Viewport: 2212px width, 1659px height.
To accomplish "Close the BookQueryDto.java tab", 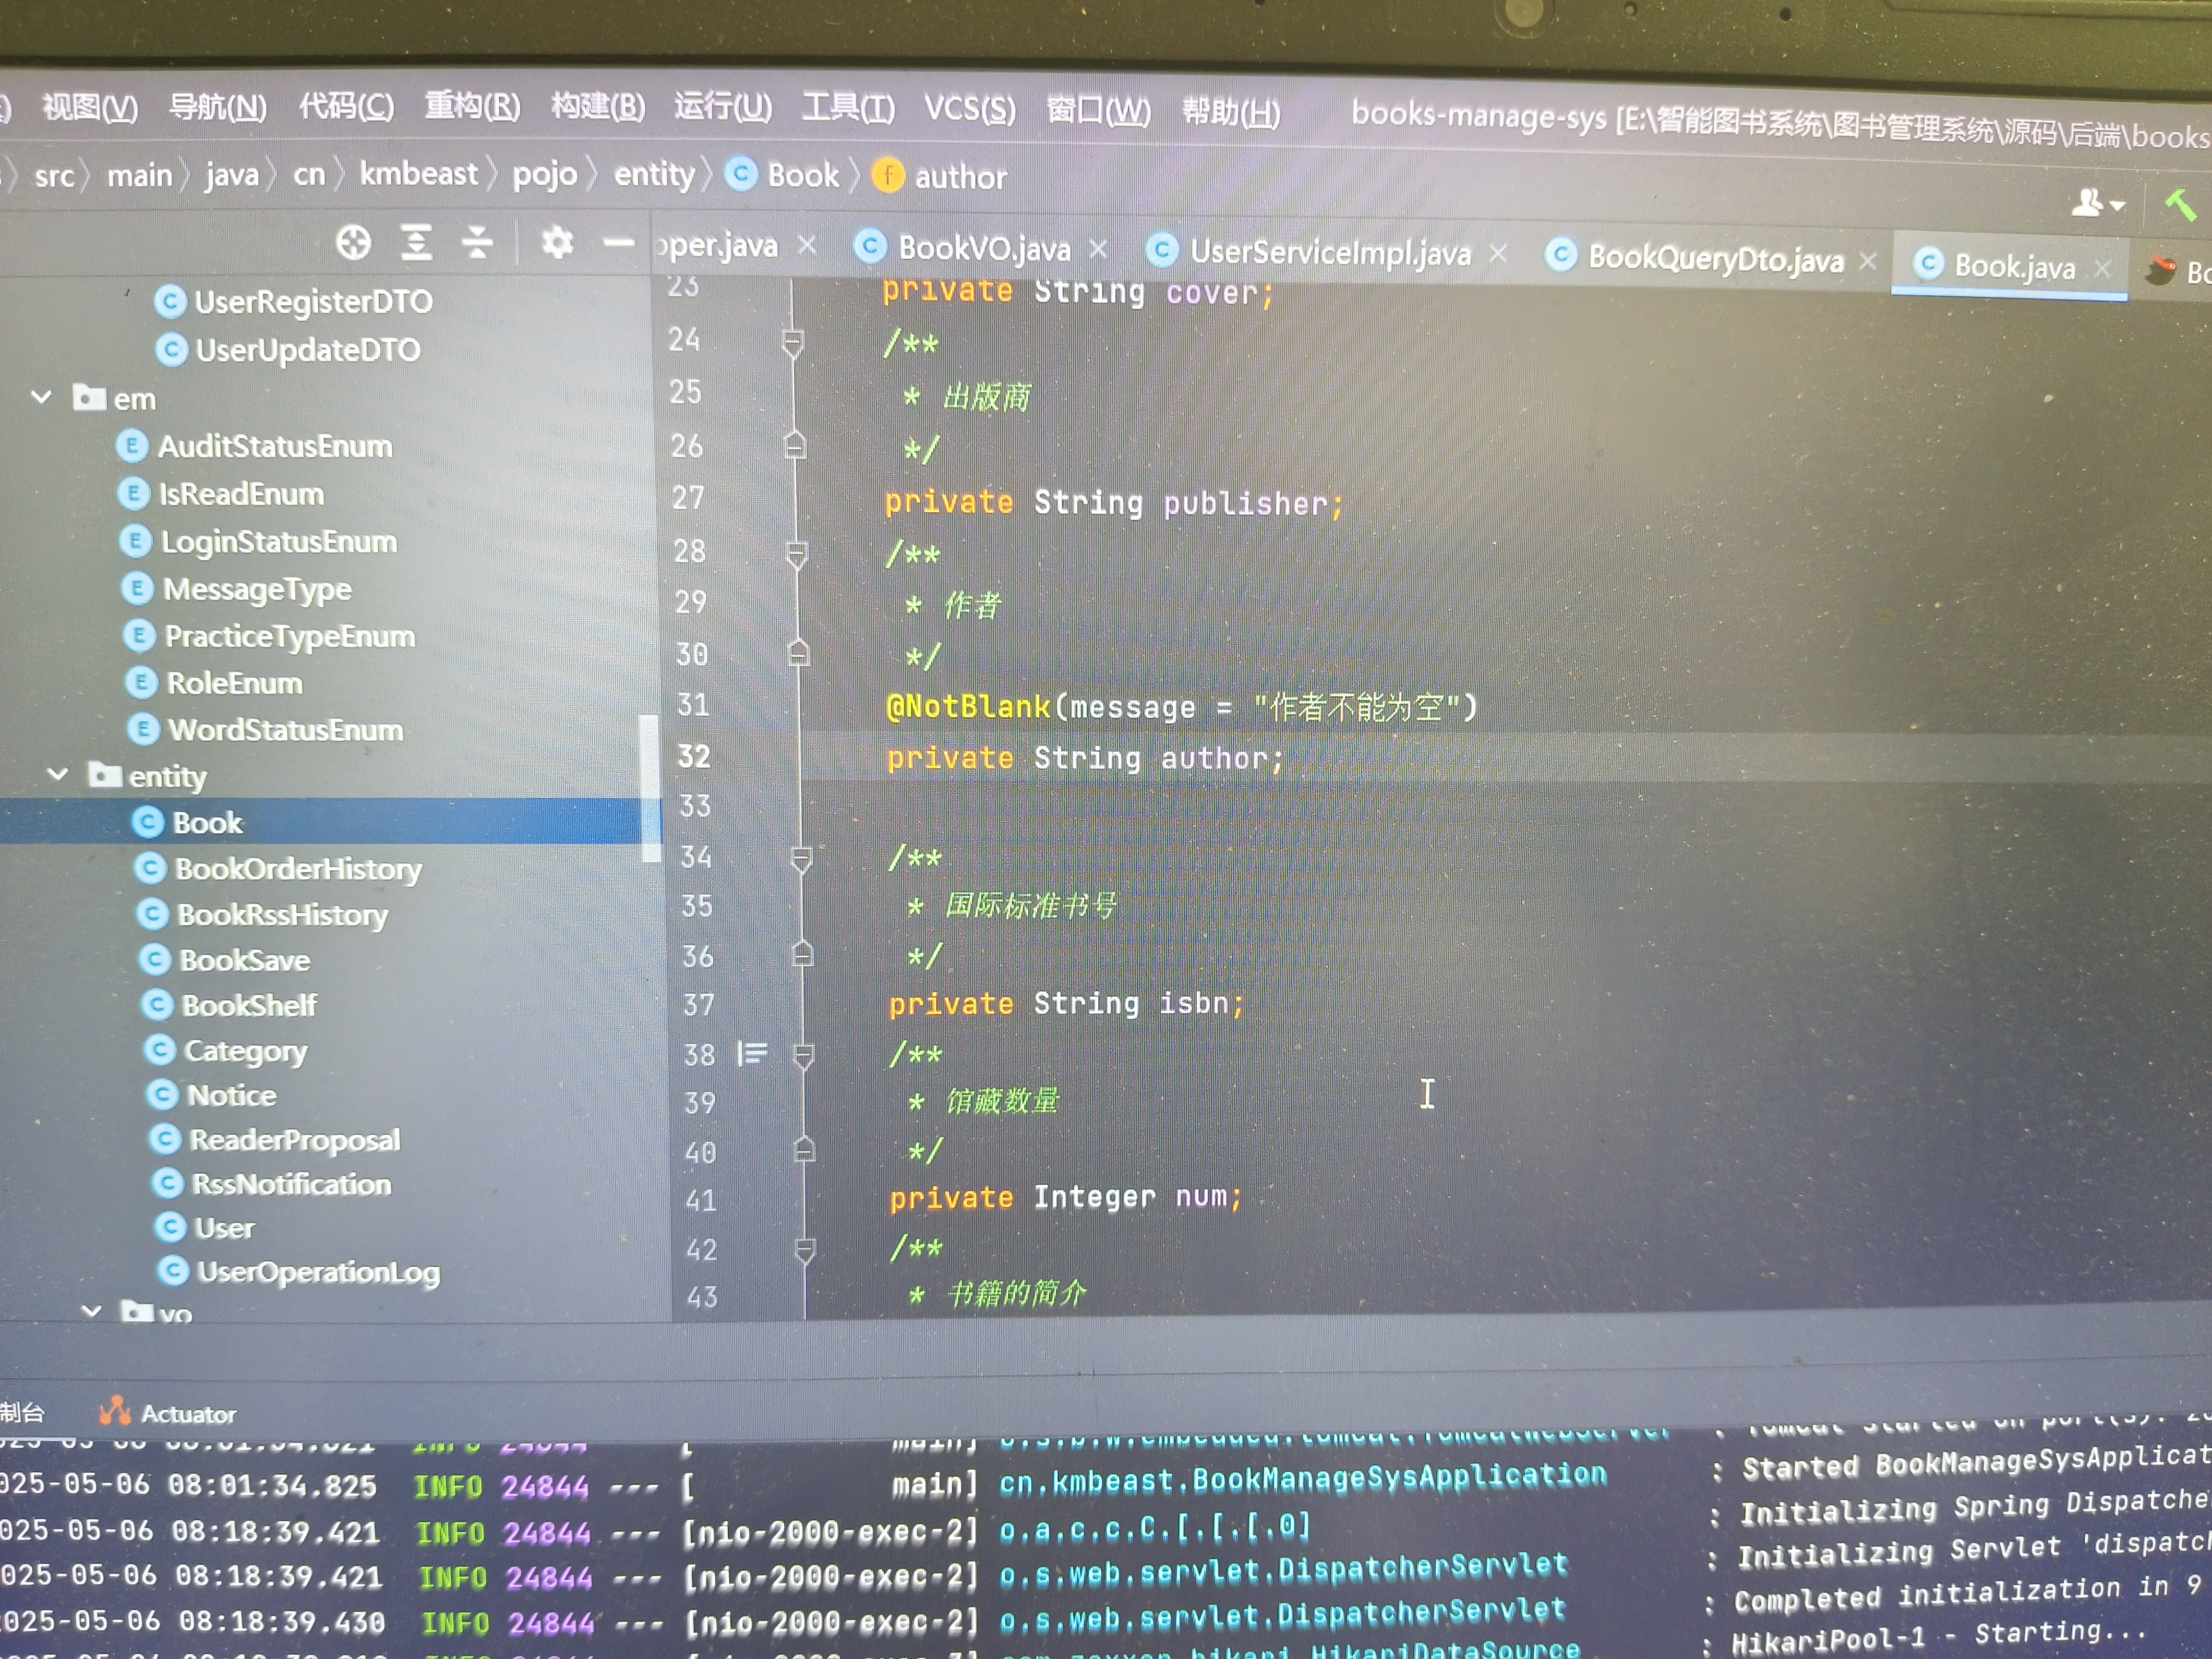I will click(x=1867, y=261).
